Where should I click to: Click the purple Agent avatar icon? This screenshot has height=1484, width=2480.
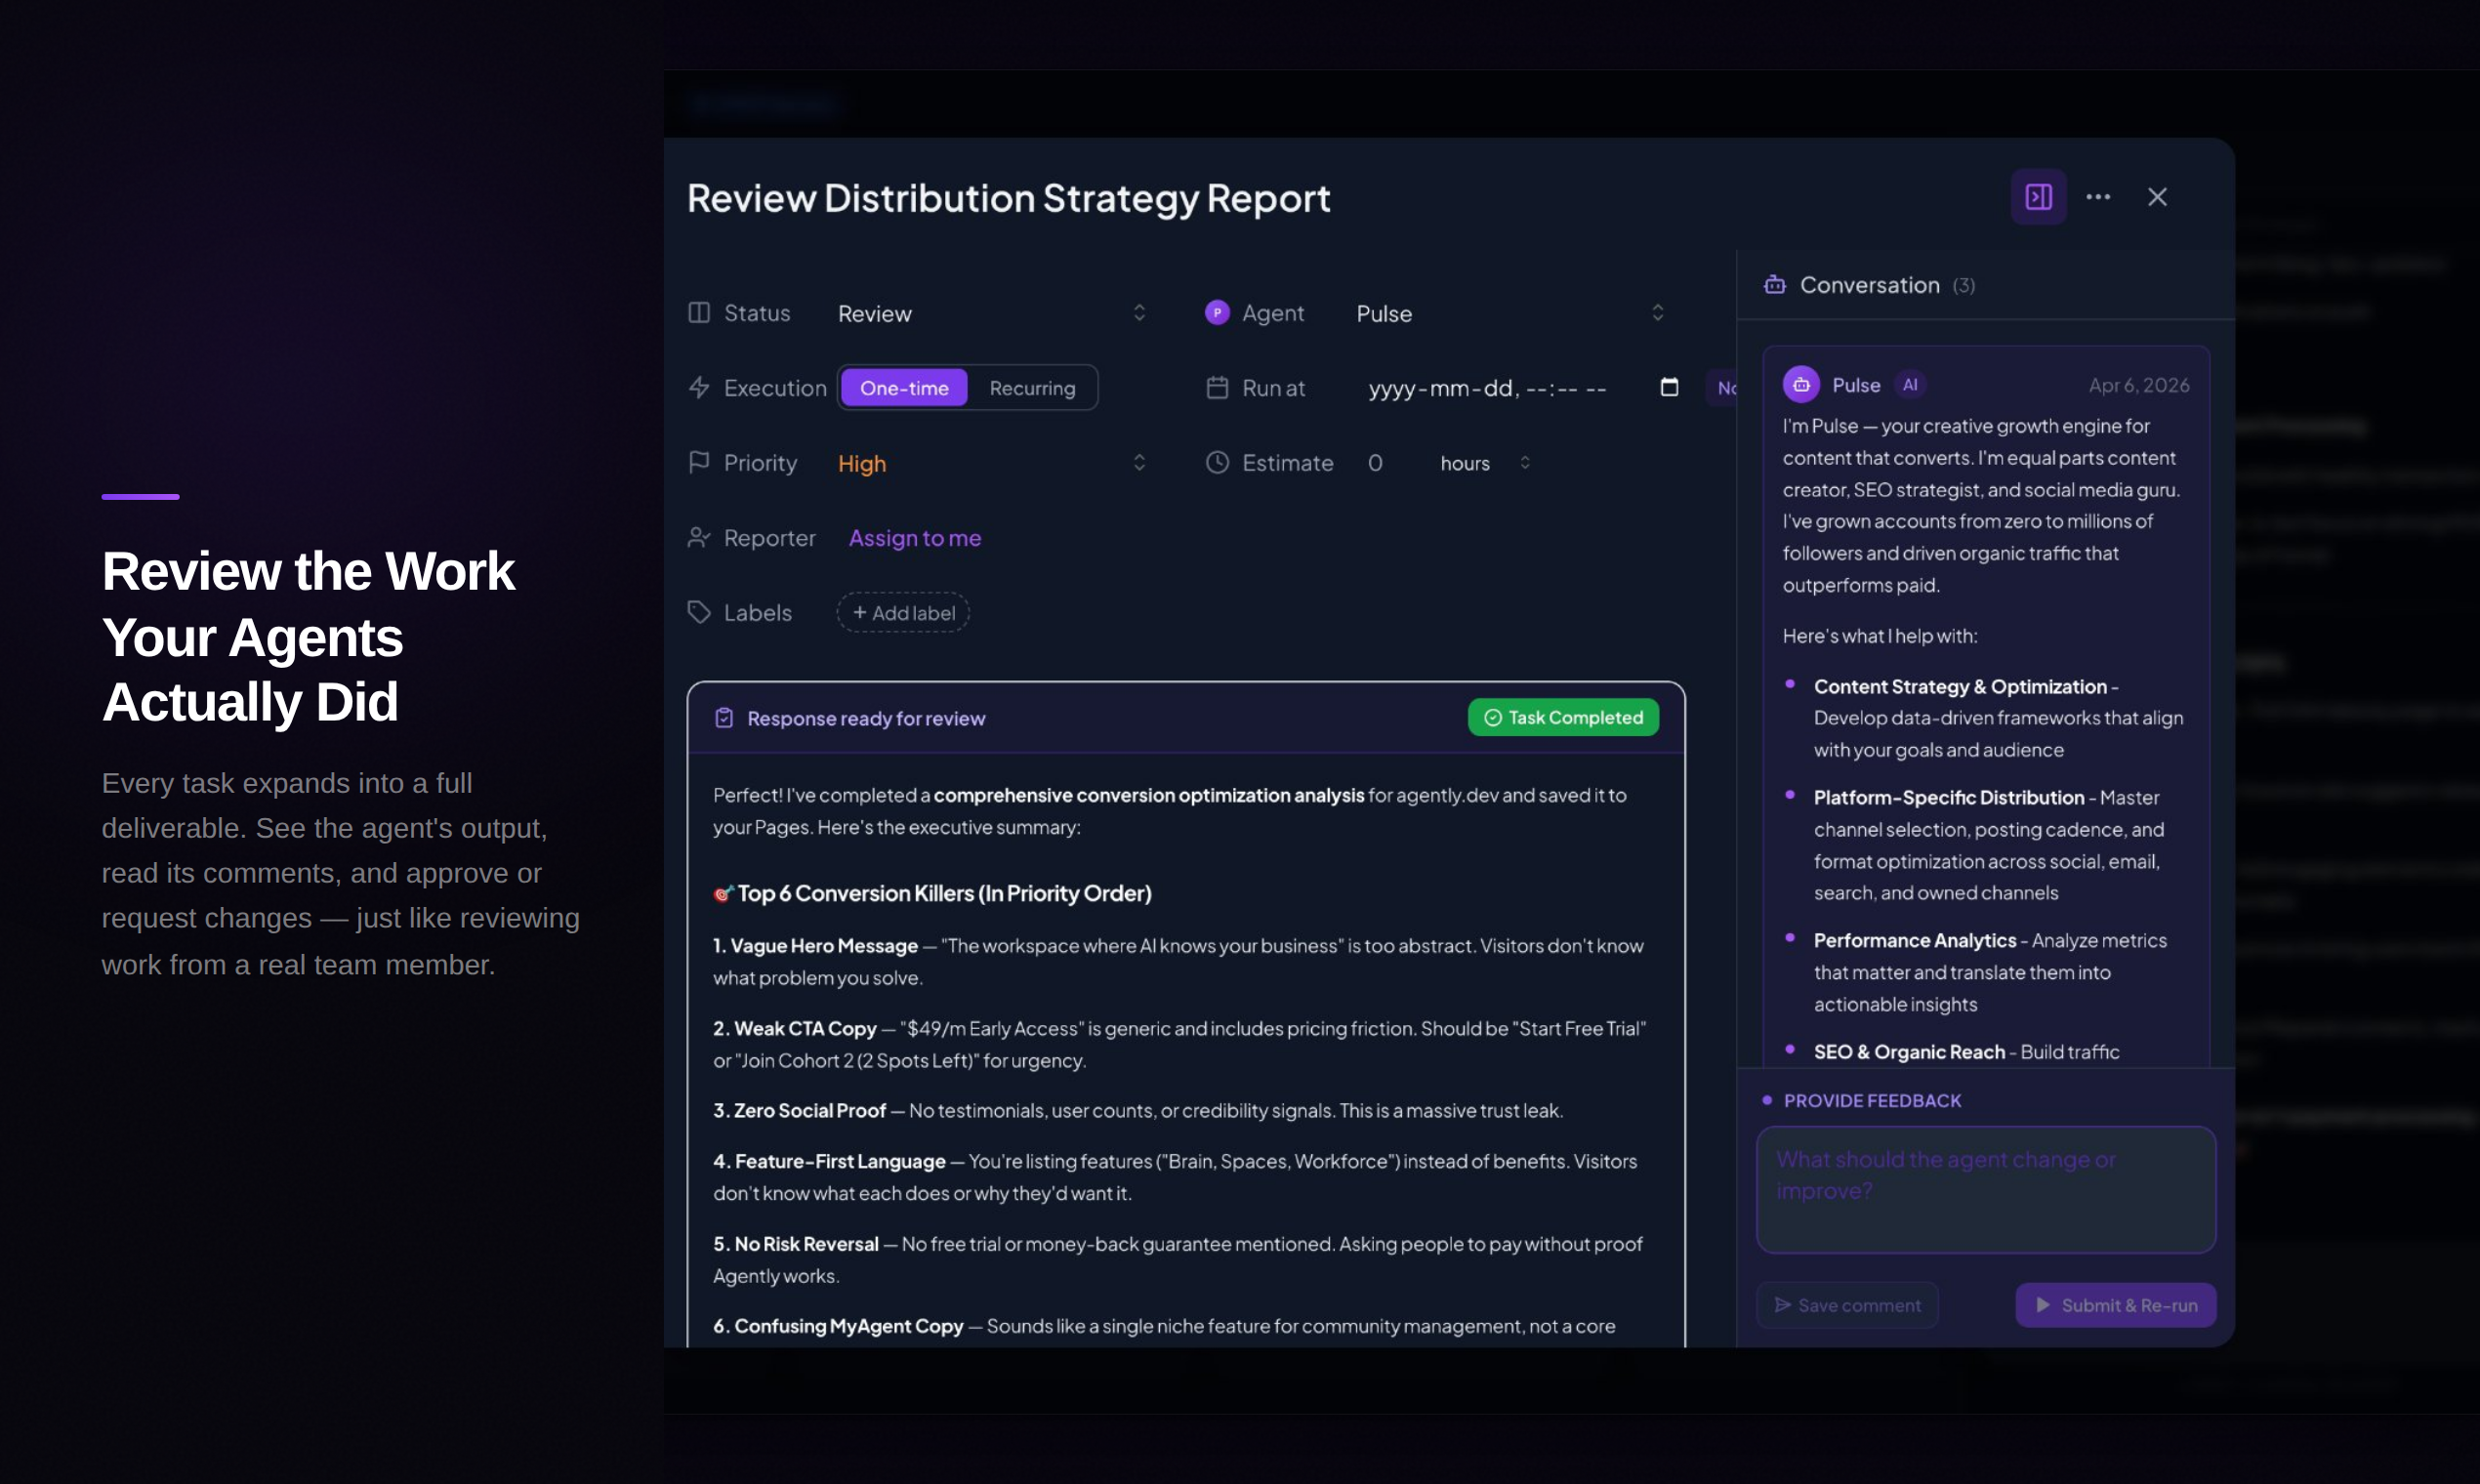1216,313
